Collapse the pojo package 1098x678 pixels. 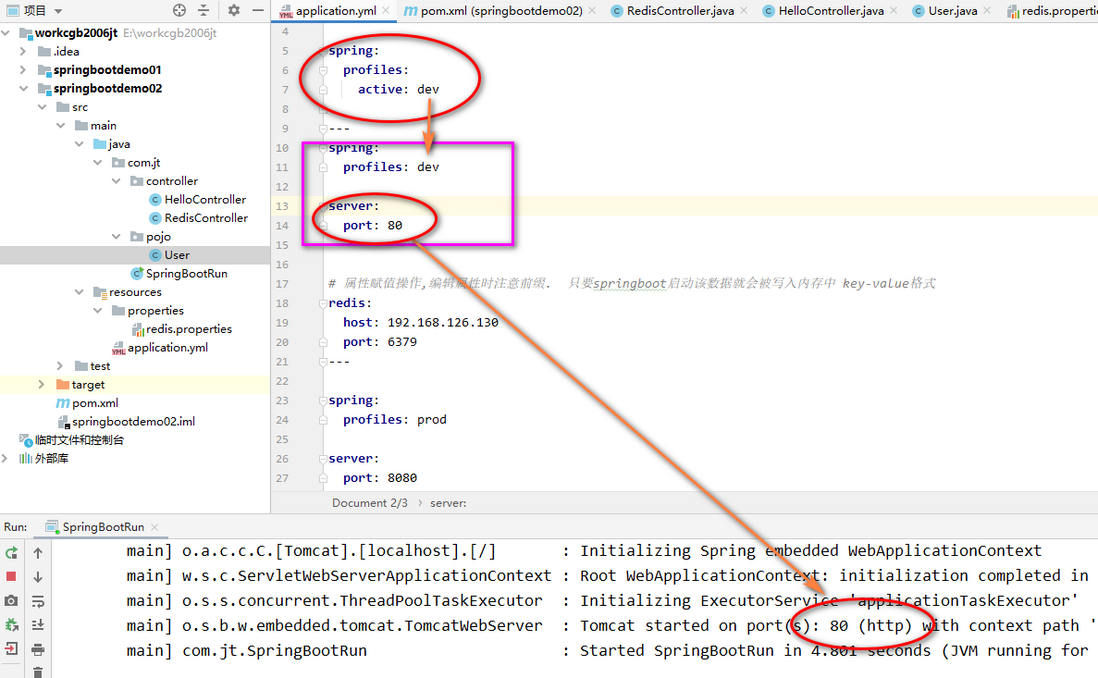tap(116, 236)
